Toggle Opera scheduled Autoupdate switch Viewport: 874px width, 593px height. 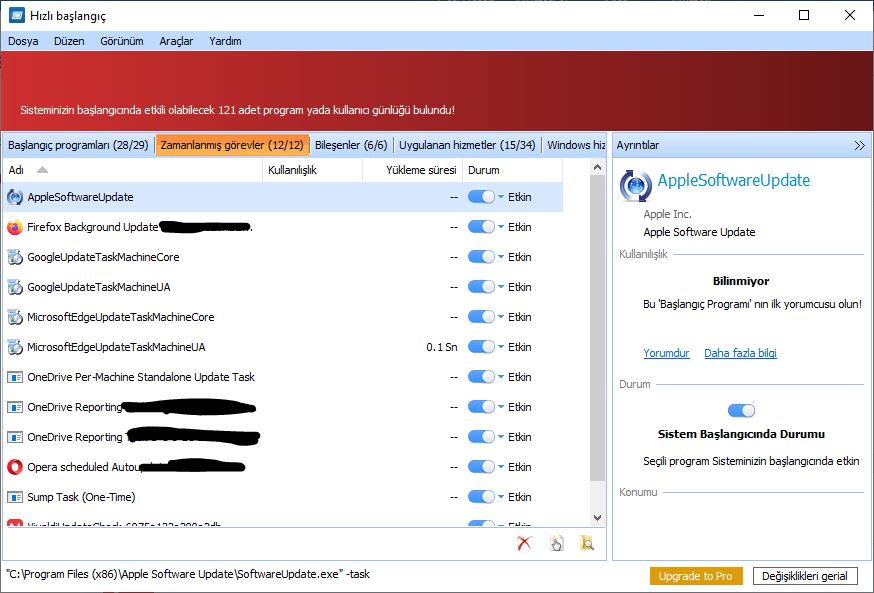pos(481,467)
